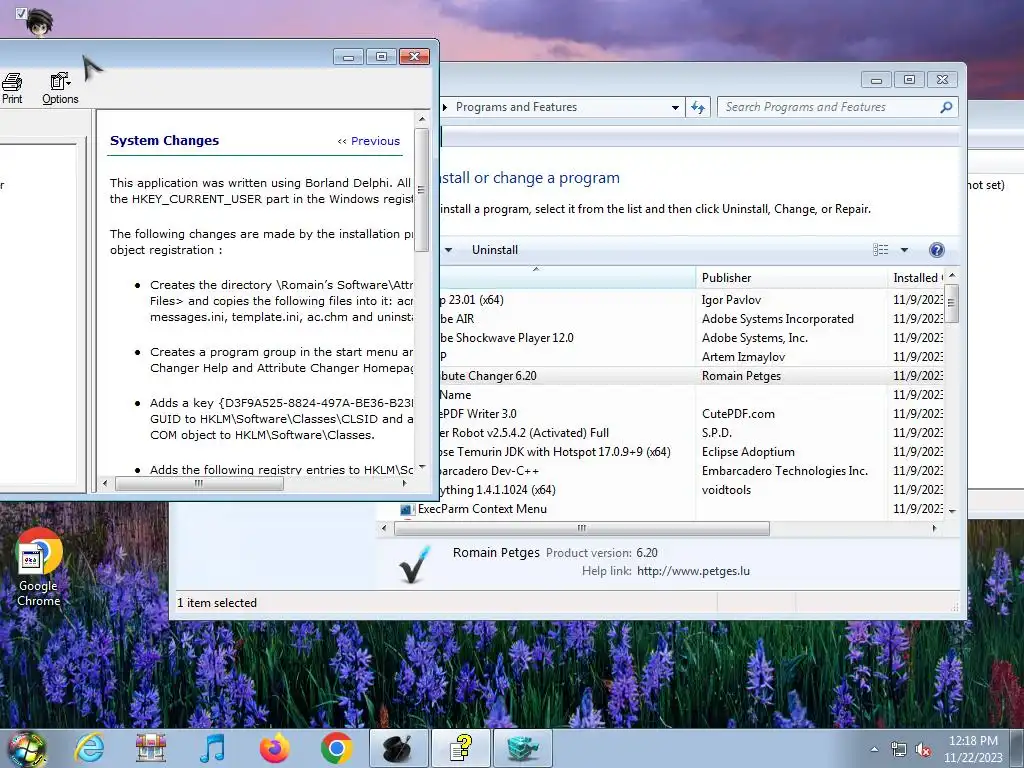Click the programs list horizontal scrollbar
Image resolution: width=1024 pixels, height=768 pixels.
click(582, 528)
